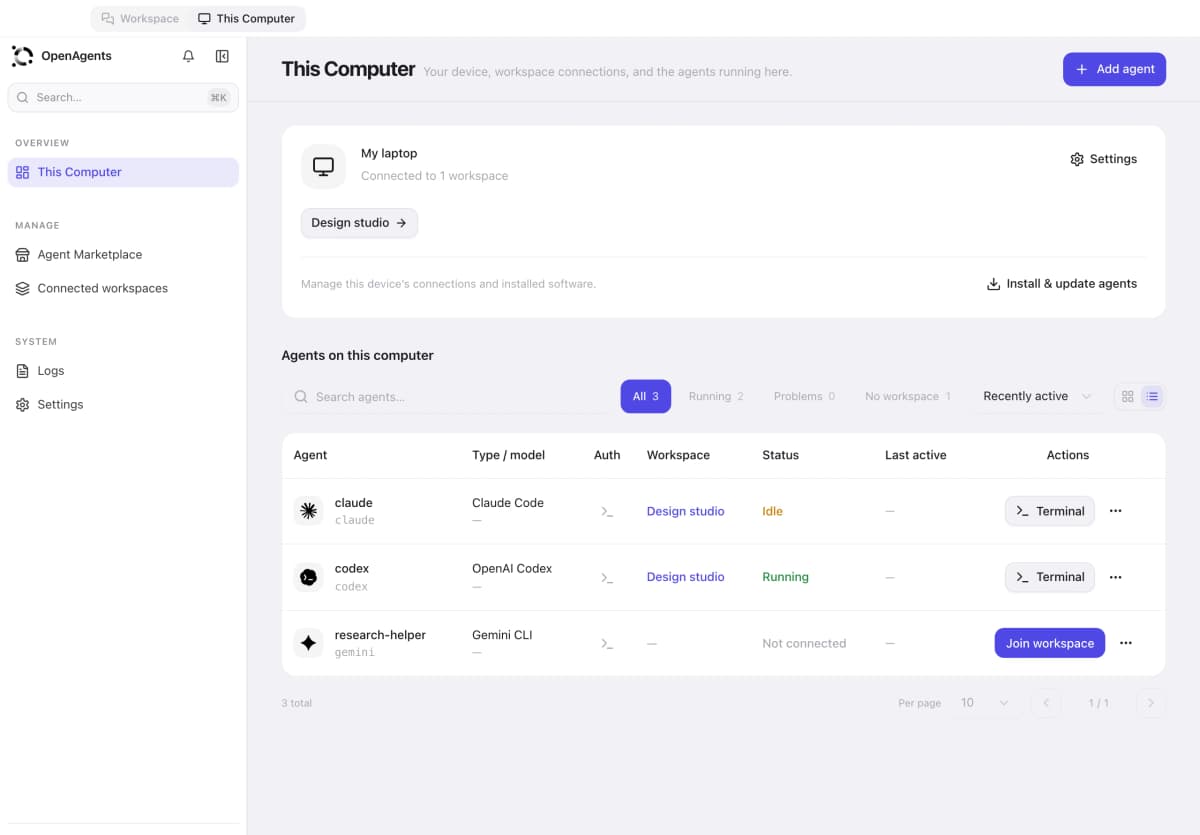Image resolution: width=1200 pixels, height=835 pixels.
Task: Focus the sidebar Search field
Action: tap(123, 97)
